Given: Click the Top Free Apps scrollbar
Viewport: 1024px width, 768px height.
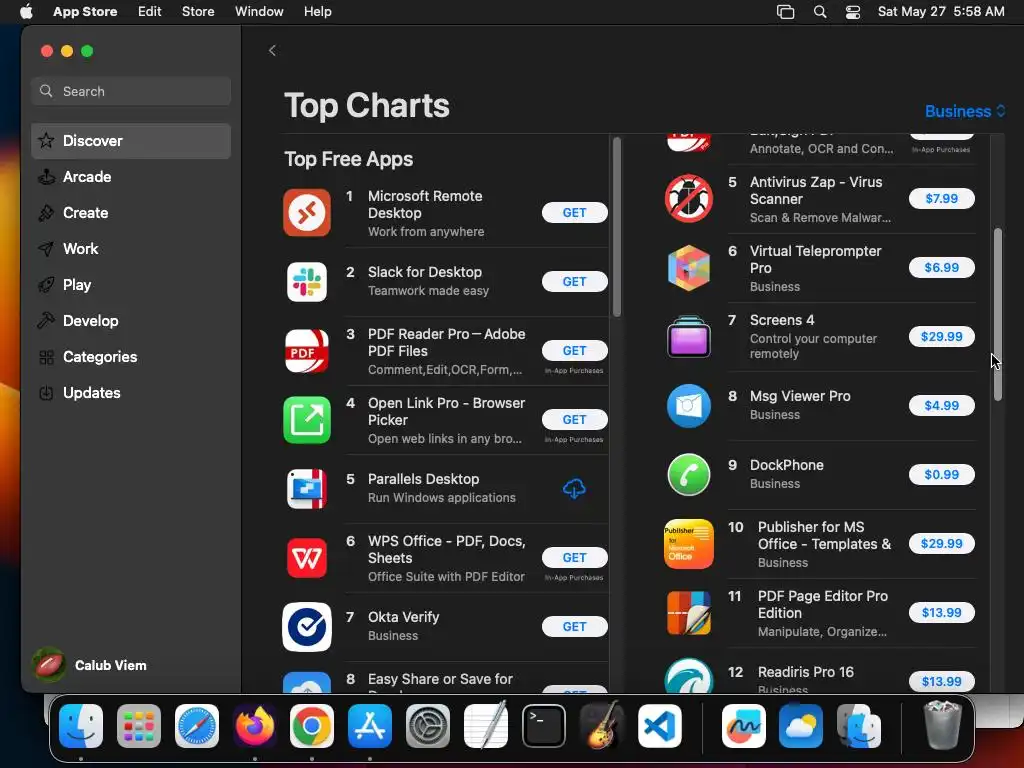Looking at the screenshot, I should [x=617, y=227].
